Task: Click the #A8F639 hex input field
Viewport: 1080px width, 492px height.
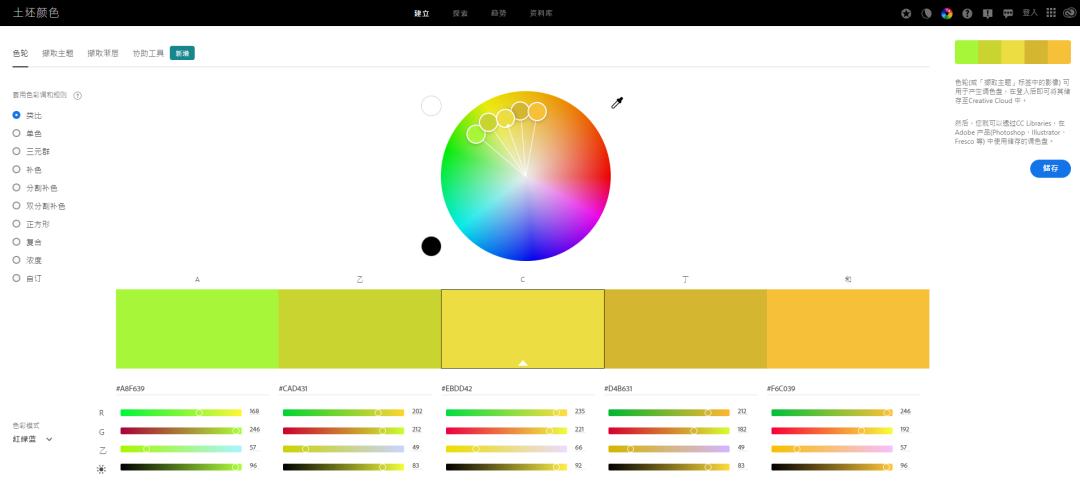Action: [x=193, y=389]
